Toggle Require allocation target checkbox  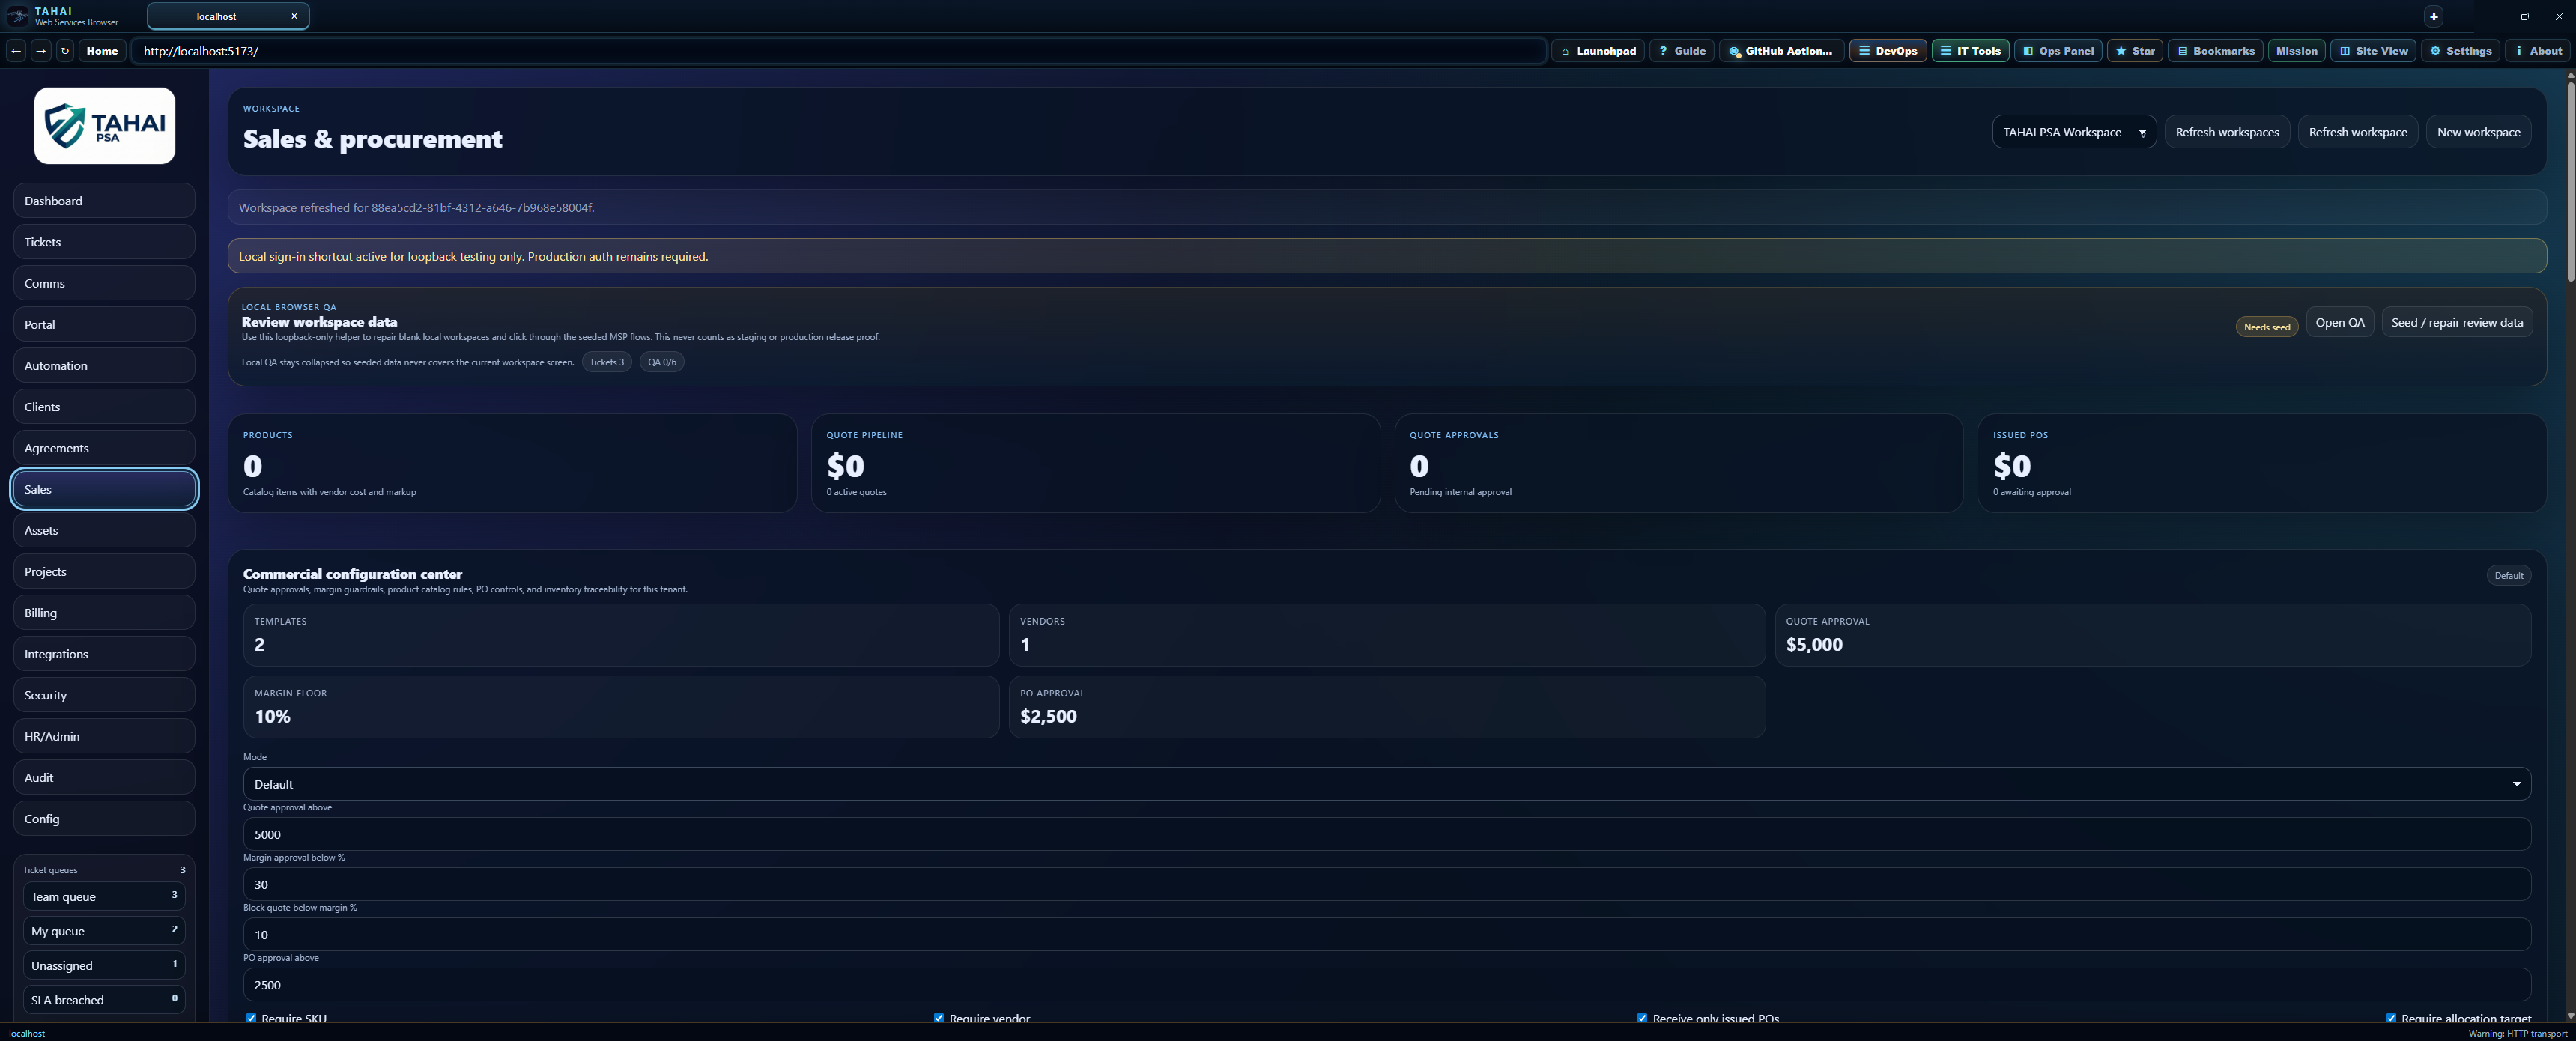(x=2391, y=1017)
